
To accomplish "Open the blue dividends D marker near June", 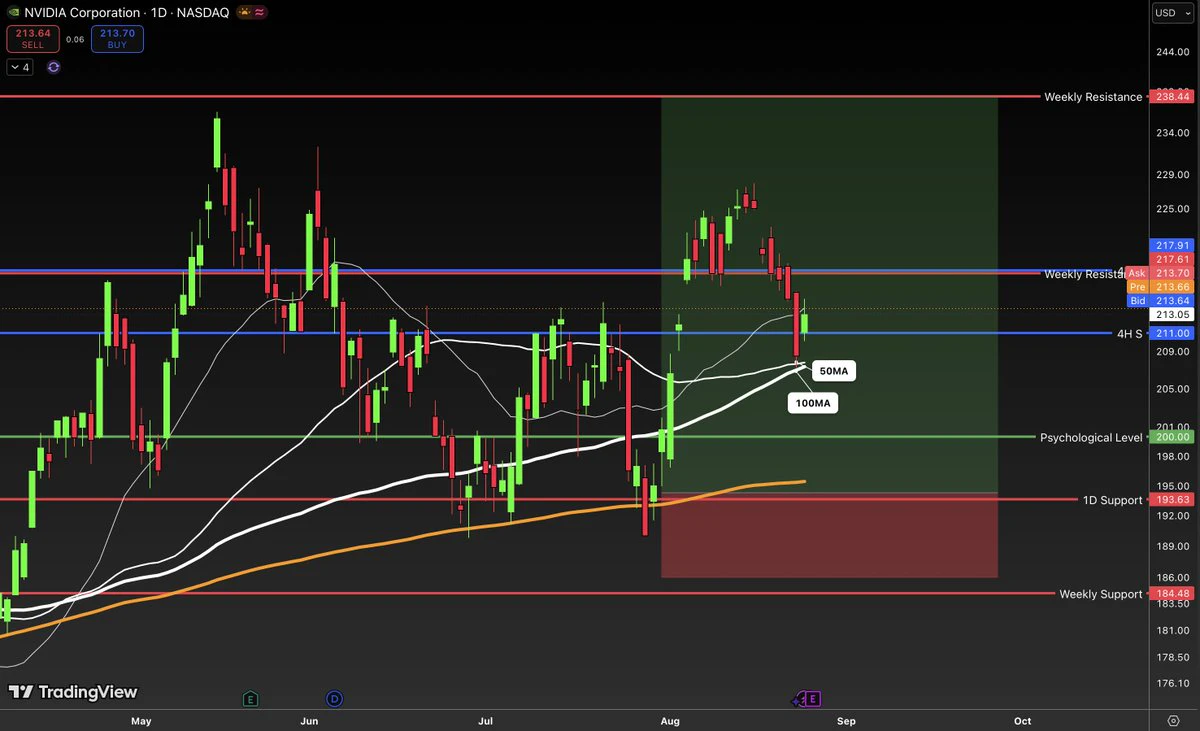I will (334, 698).
